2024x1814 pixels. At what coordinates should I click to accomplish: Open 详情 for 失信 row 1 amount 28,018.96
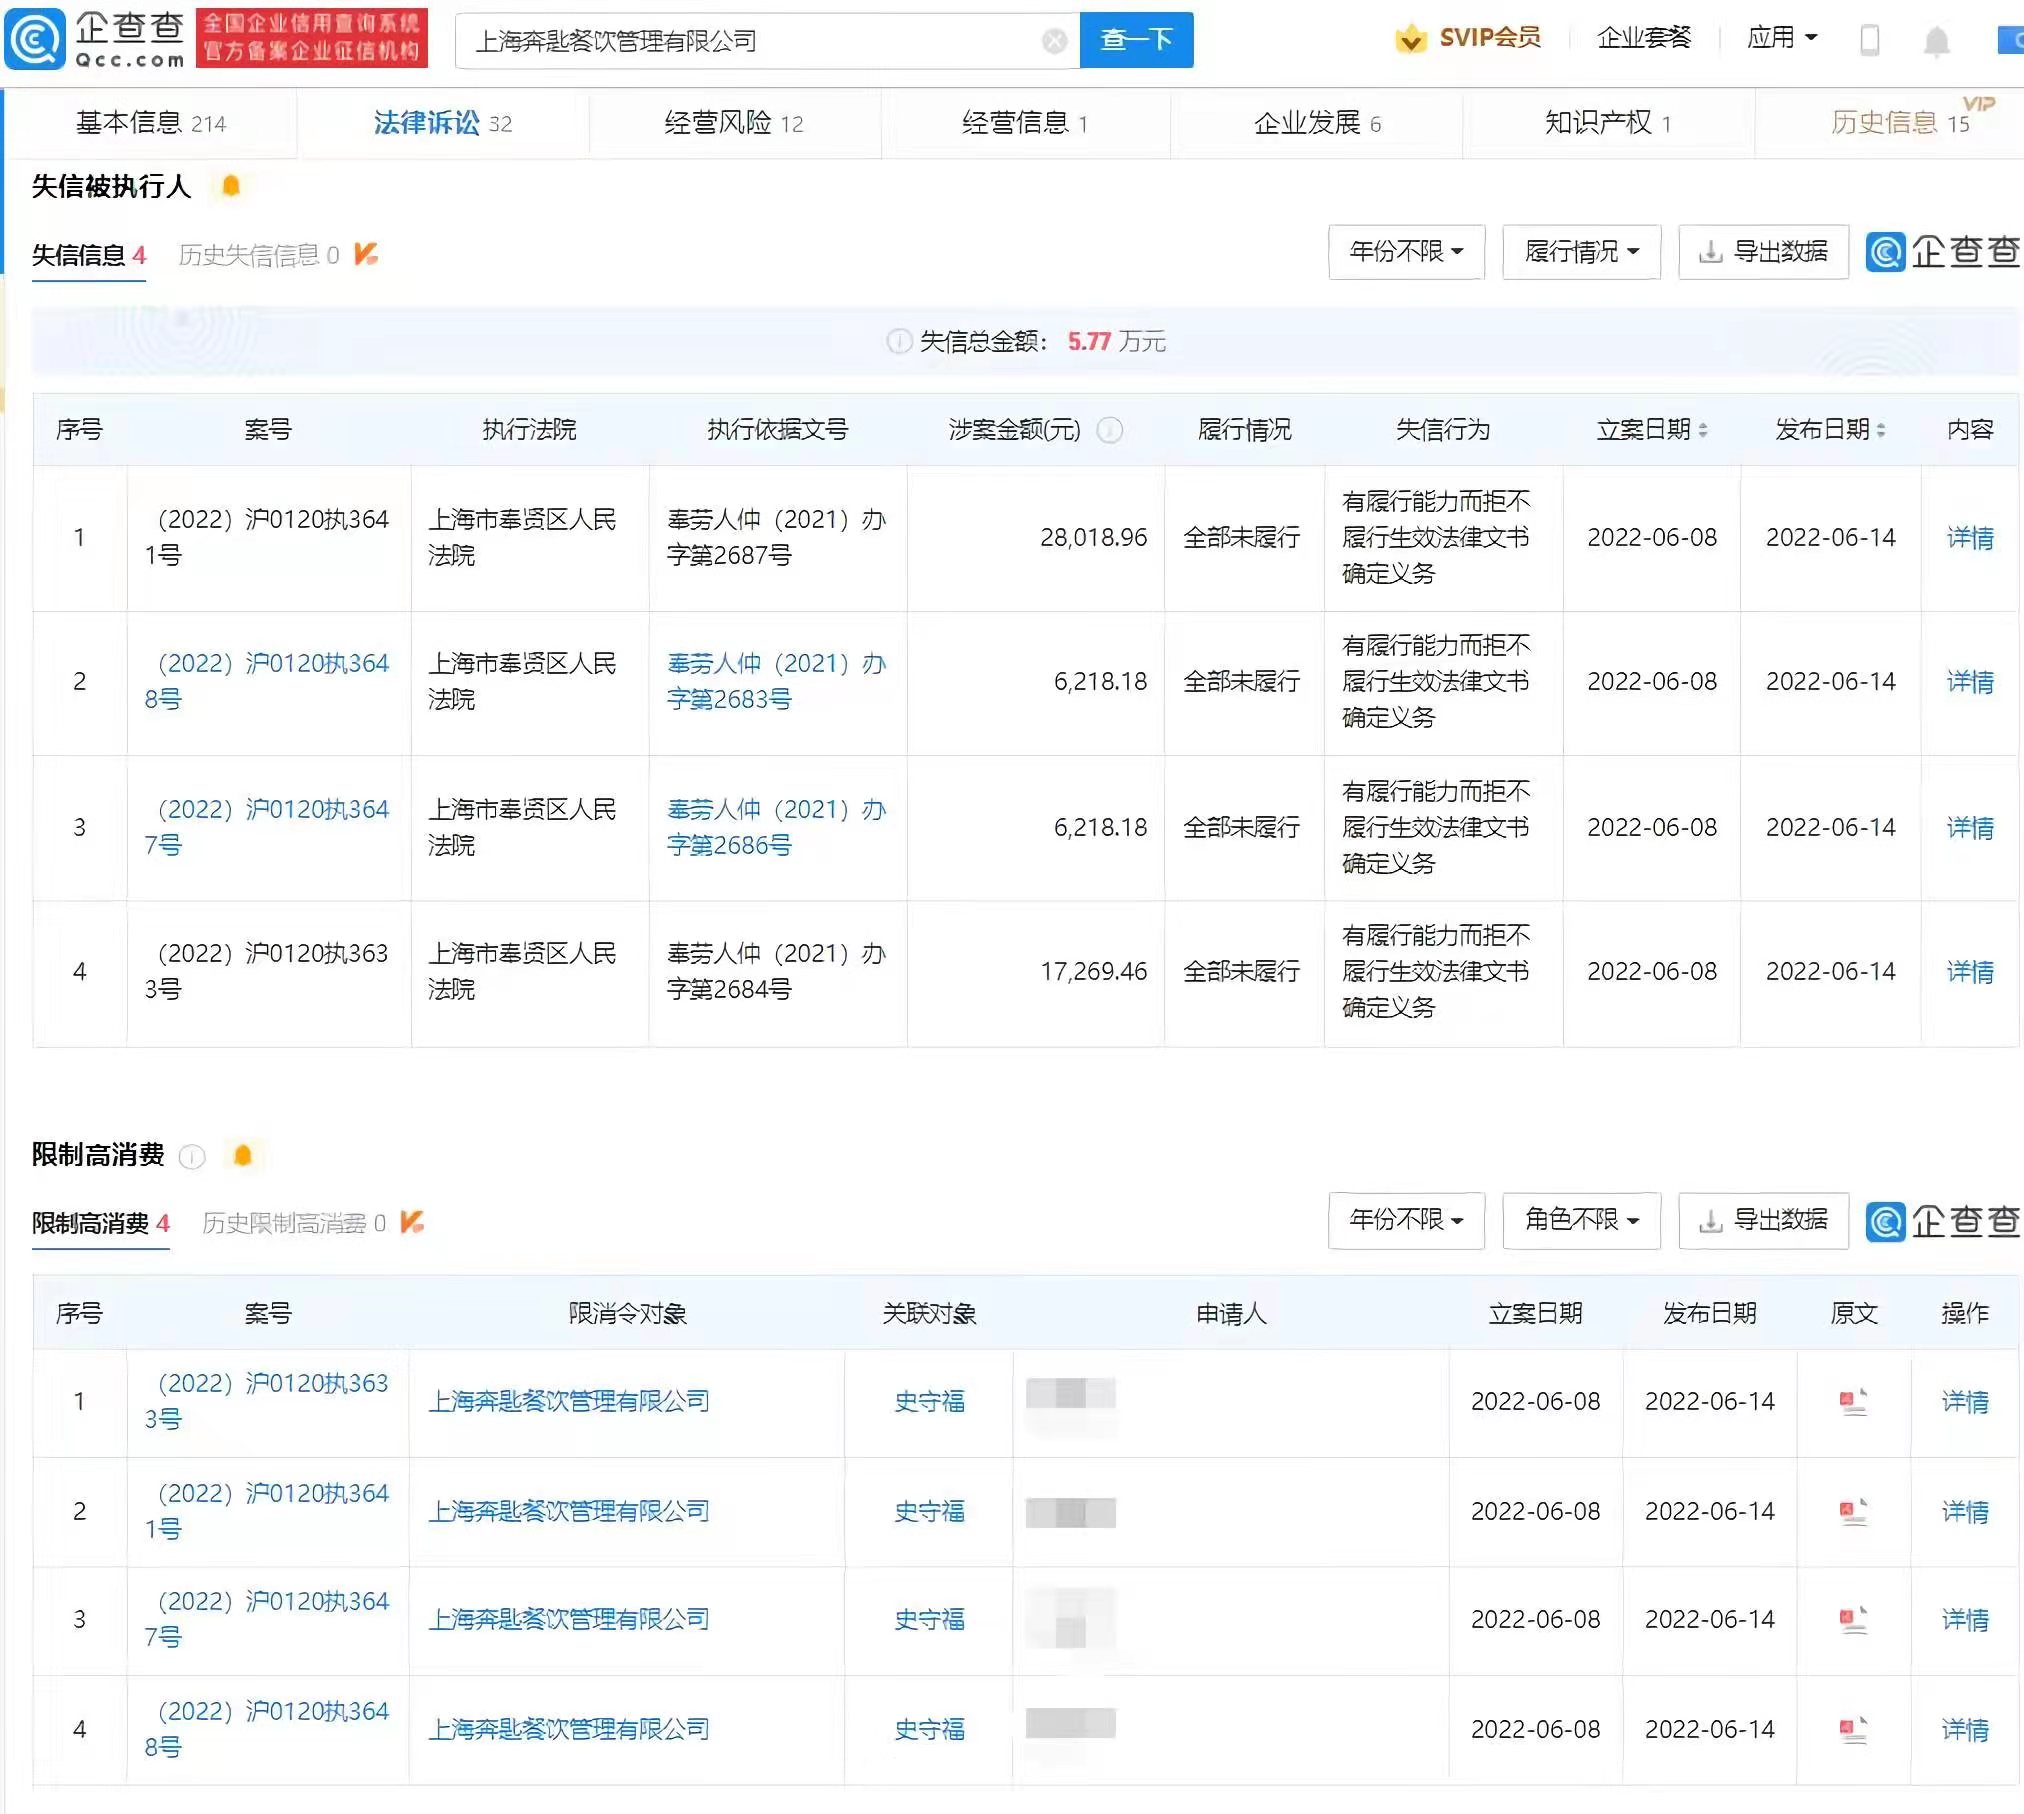coord(1970,538)
